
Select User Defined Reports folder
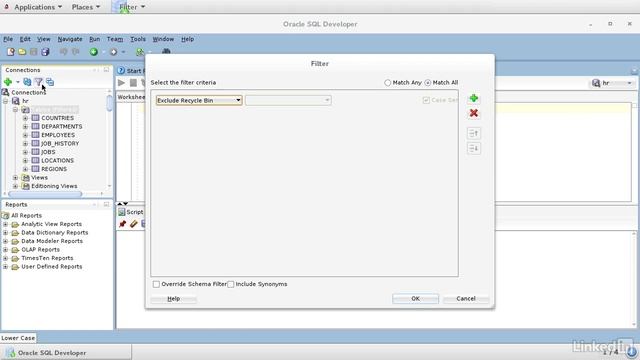tap(52, 267)
